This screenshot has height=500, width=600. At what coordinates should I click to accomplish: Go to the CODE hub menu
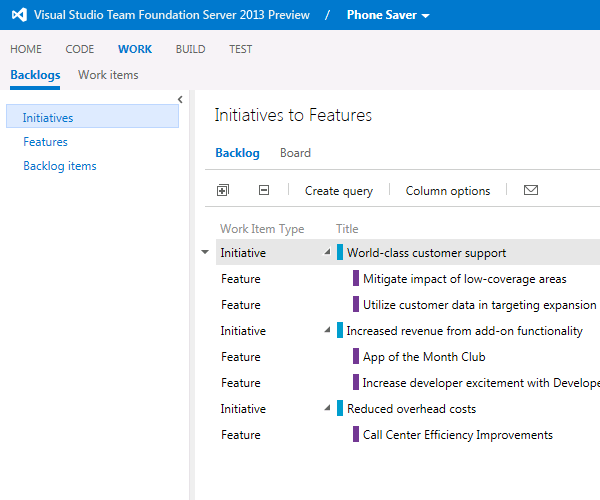coord(80,49)
